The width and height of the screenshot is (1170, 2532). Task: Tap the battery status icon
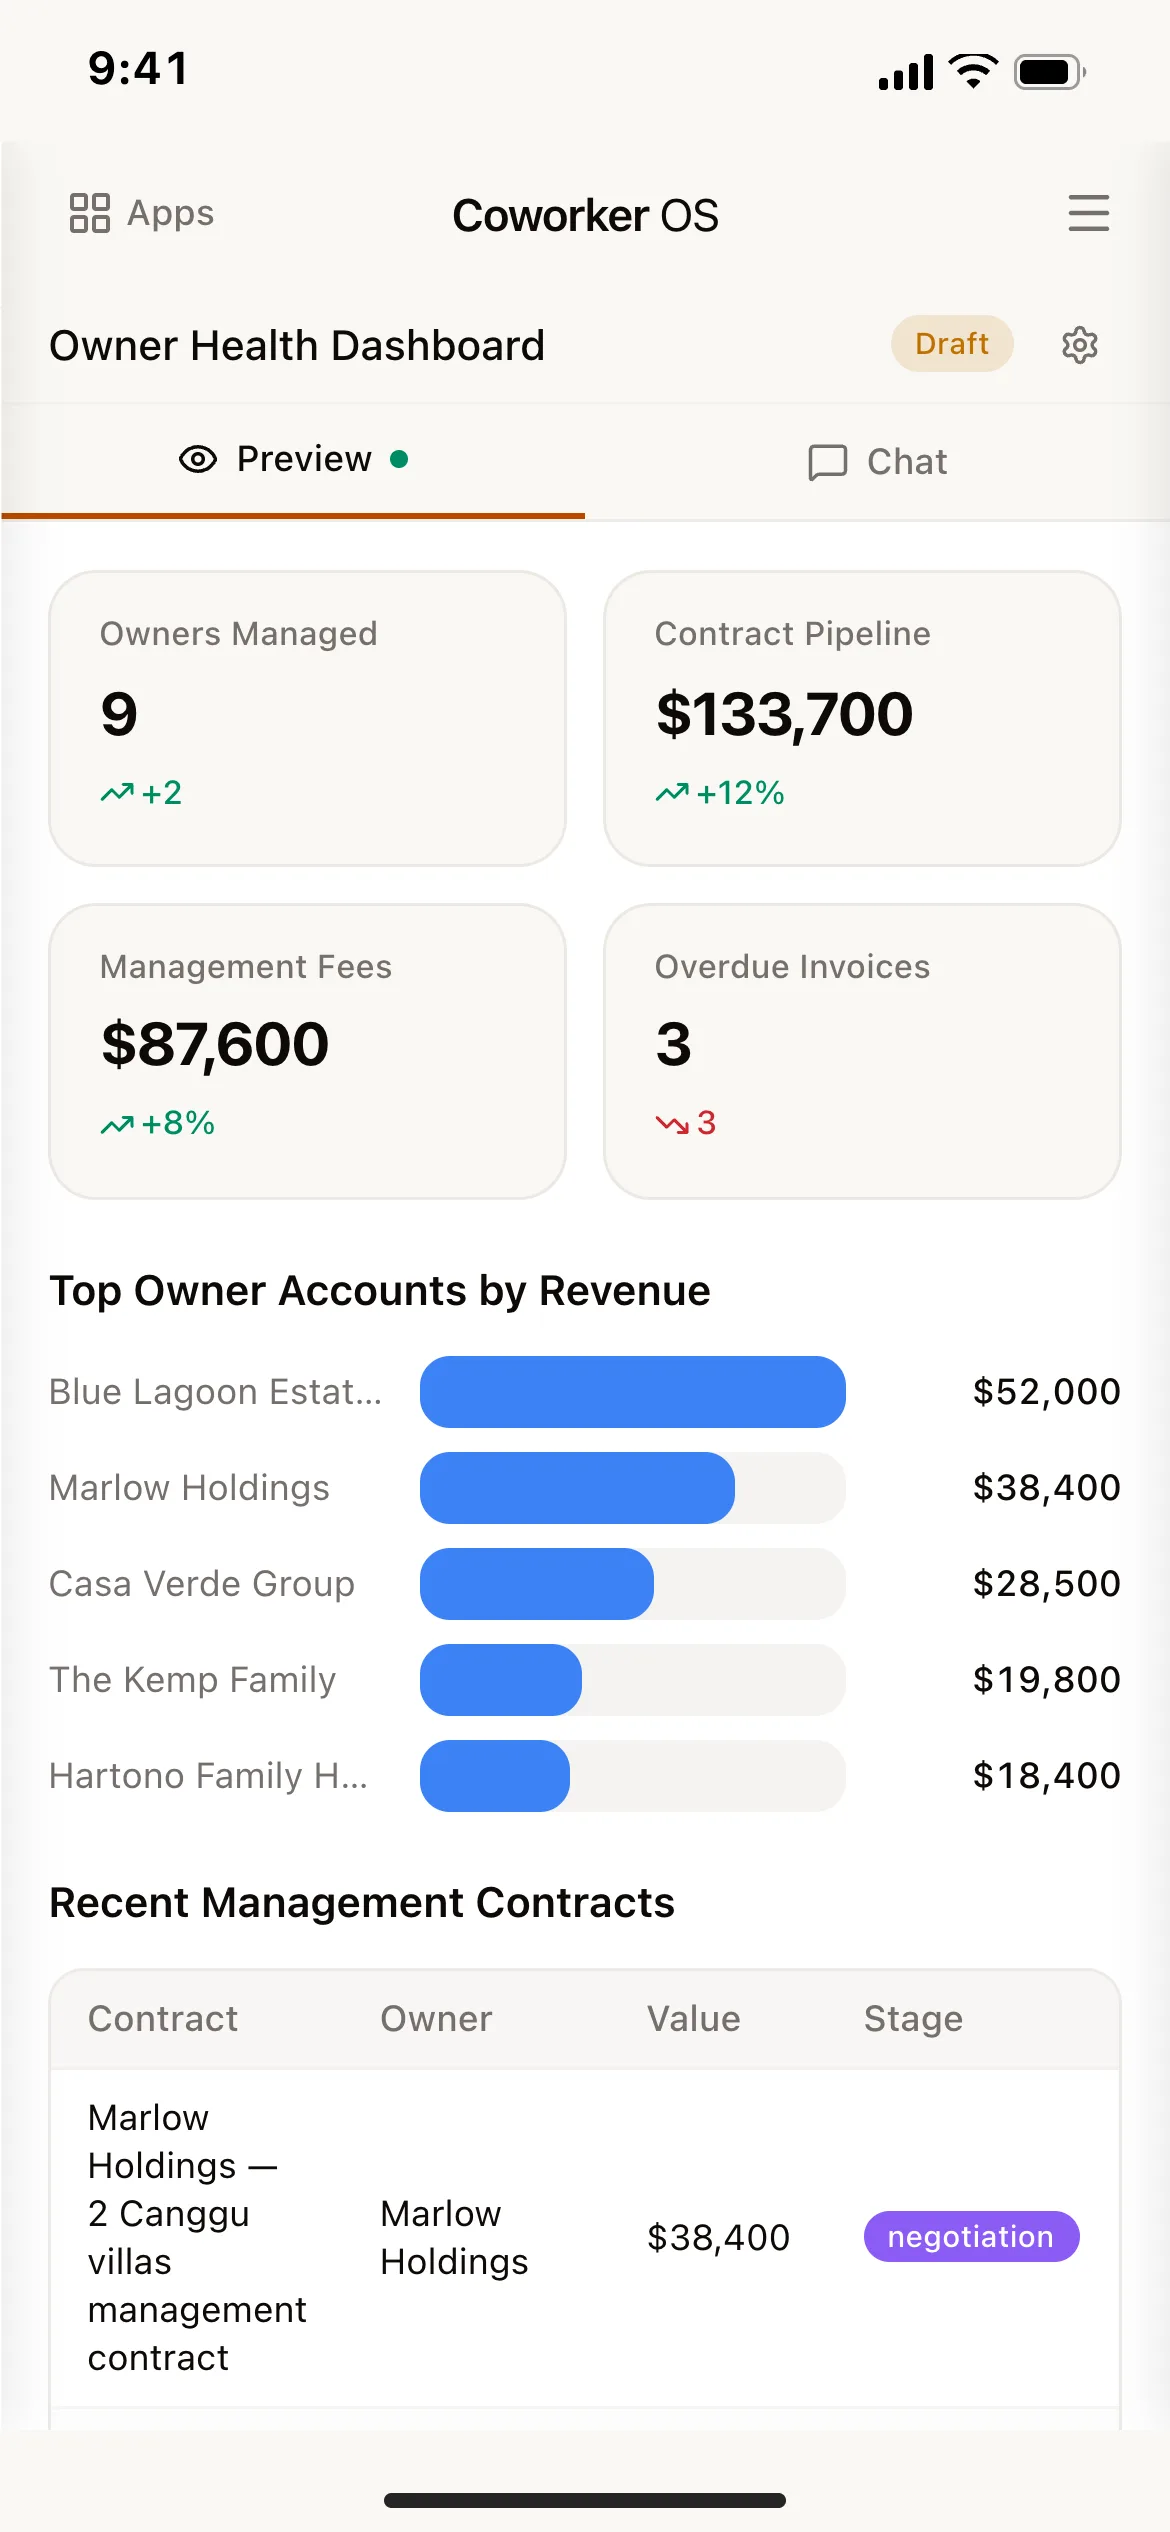[x=1050, y=72]
